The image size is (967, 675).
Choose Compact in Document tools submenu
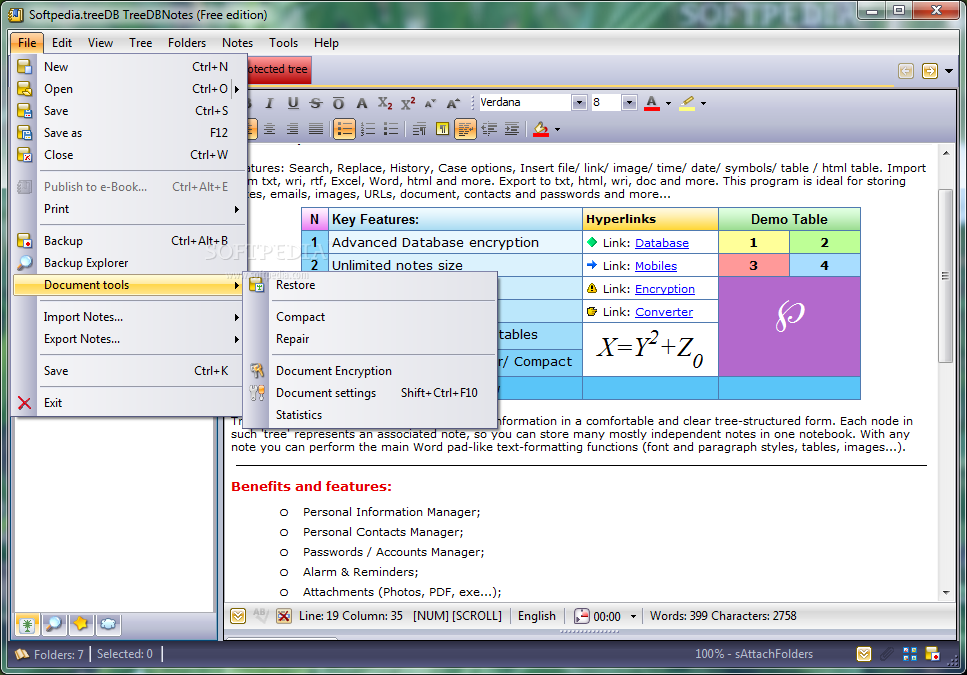tap(370, 317)
